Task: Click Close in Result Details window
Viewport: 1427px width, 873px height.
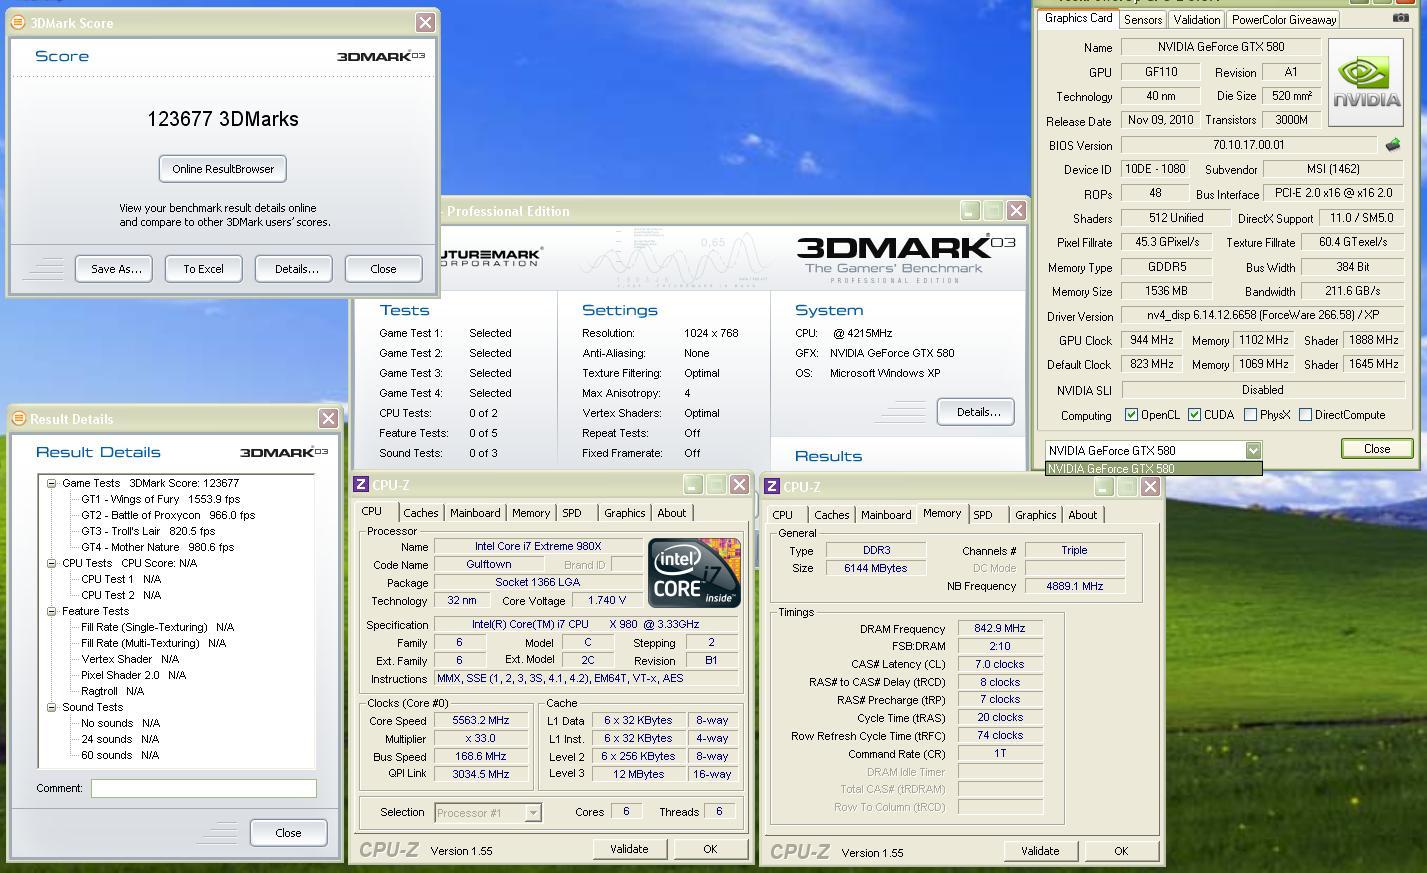Action: coord(288,832)
